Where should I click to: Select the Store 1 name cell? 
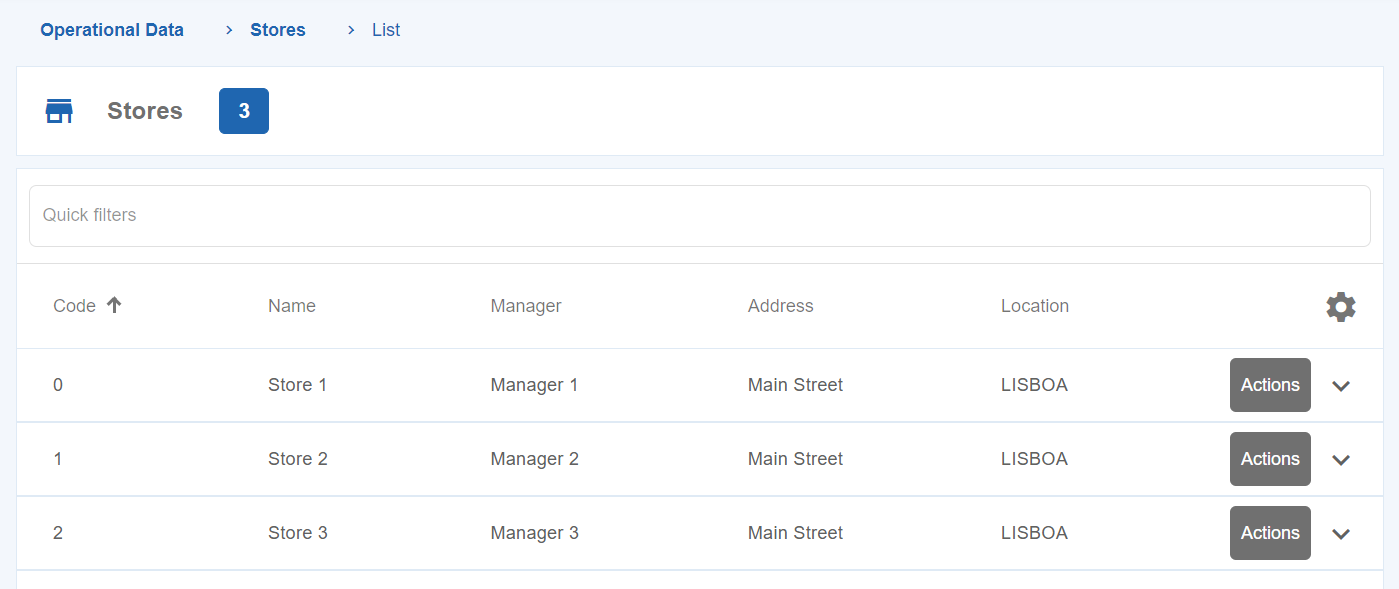[x=297, y=385]
